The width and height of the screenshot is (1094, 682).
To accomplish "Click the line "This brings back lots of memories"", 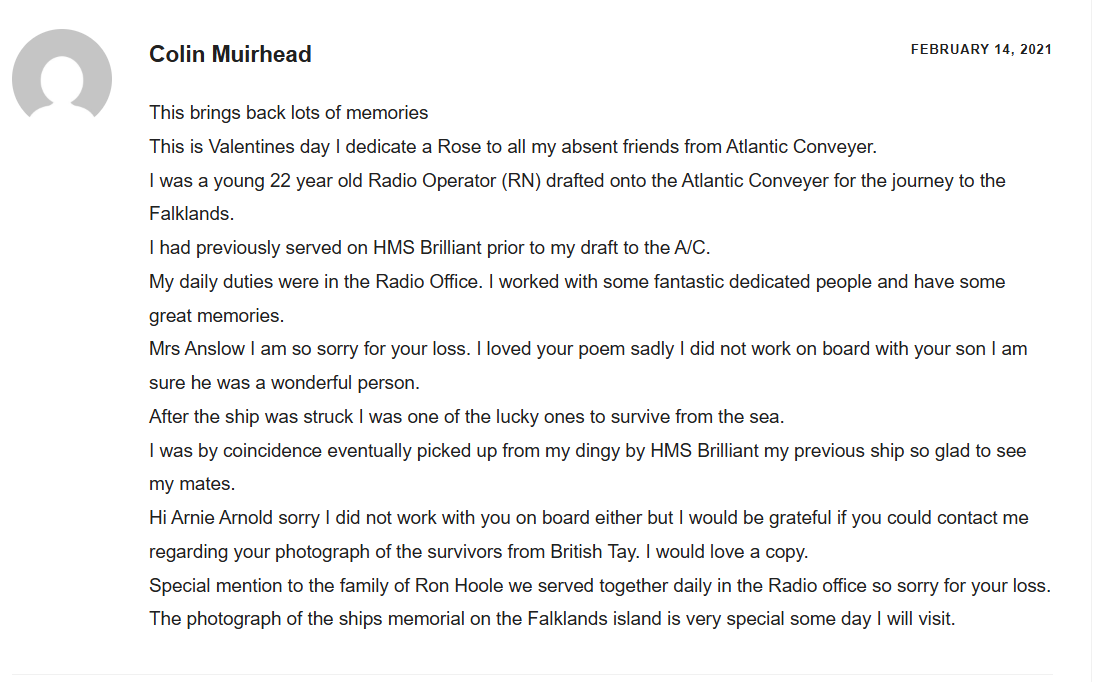I will pyautogui.click(x=288, y=113).
